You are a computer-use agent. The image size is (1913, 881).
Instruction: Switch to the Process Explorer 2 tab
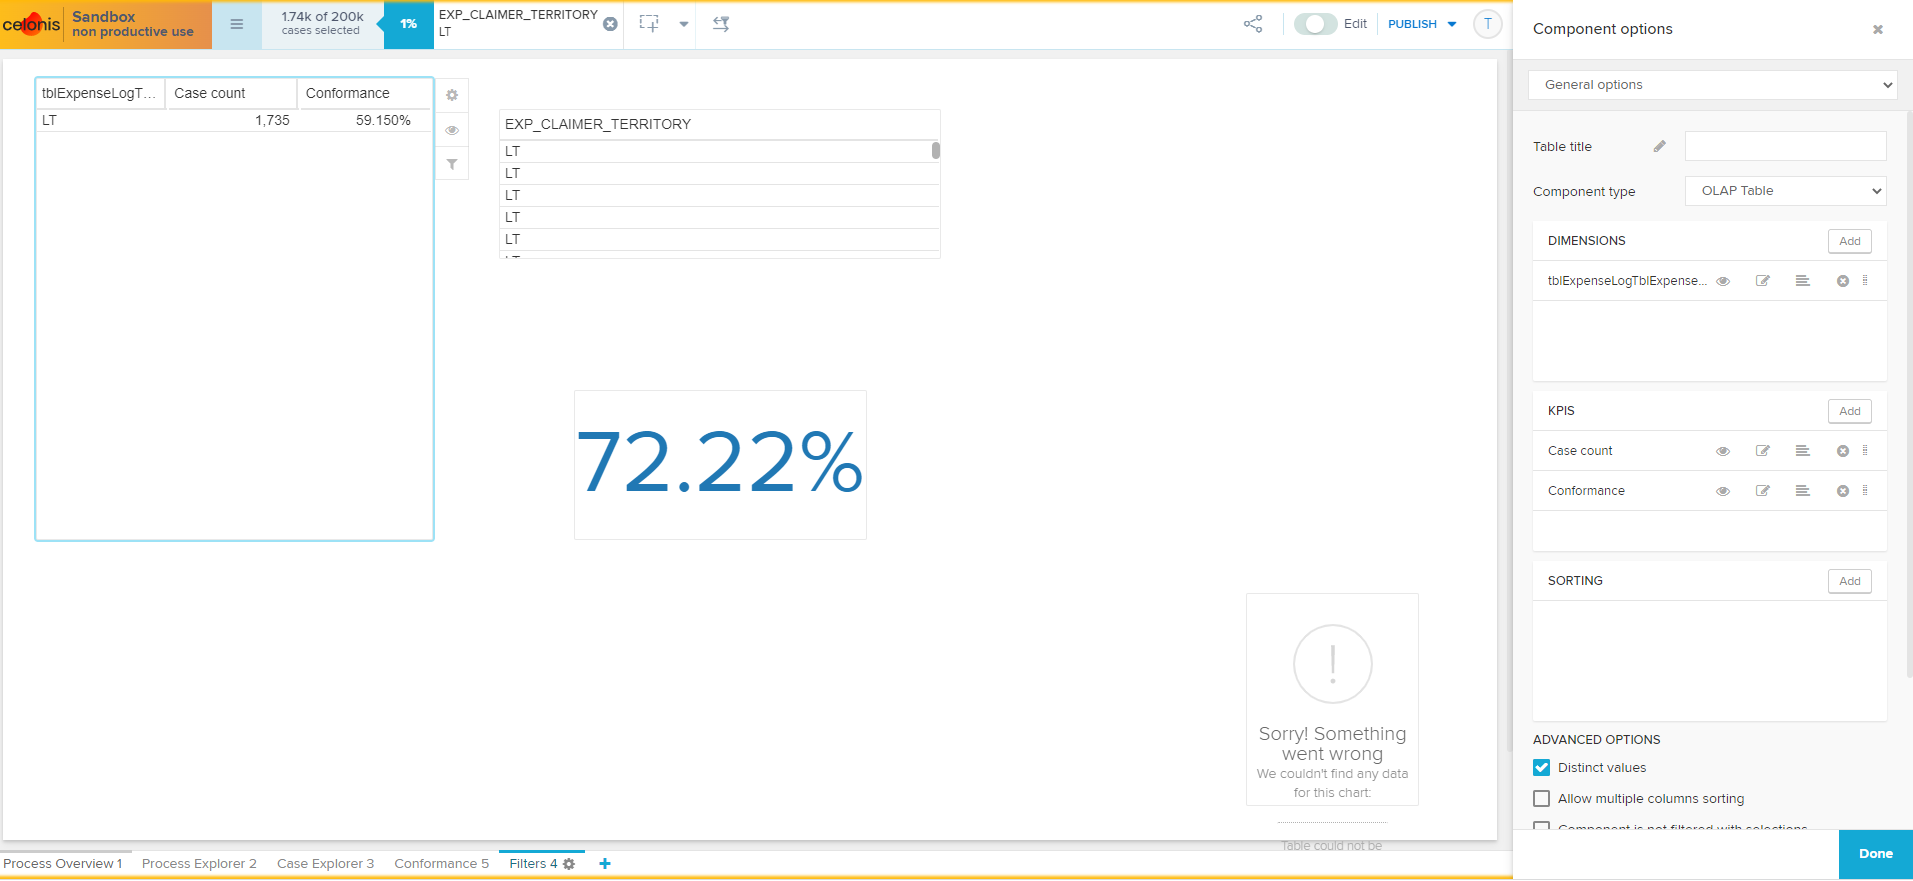(x=199, y=864)
